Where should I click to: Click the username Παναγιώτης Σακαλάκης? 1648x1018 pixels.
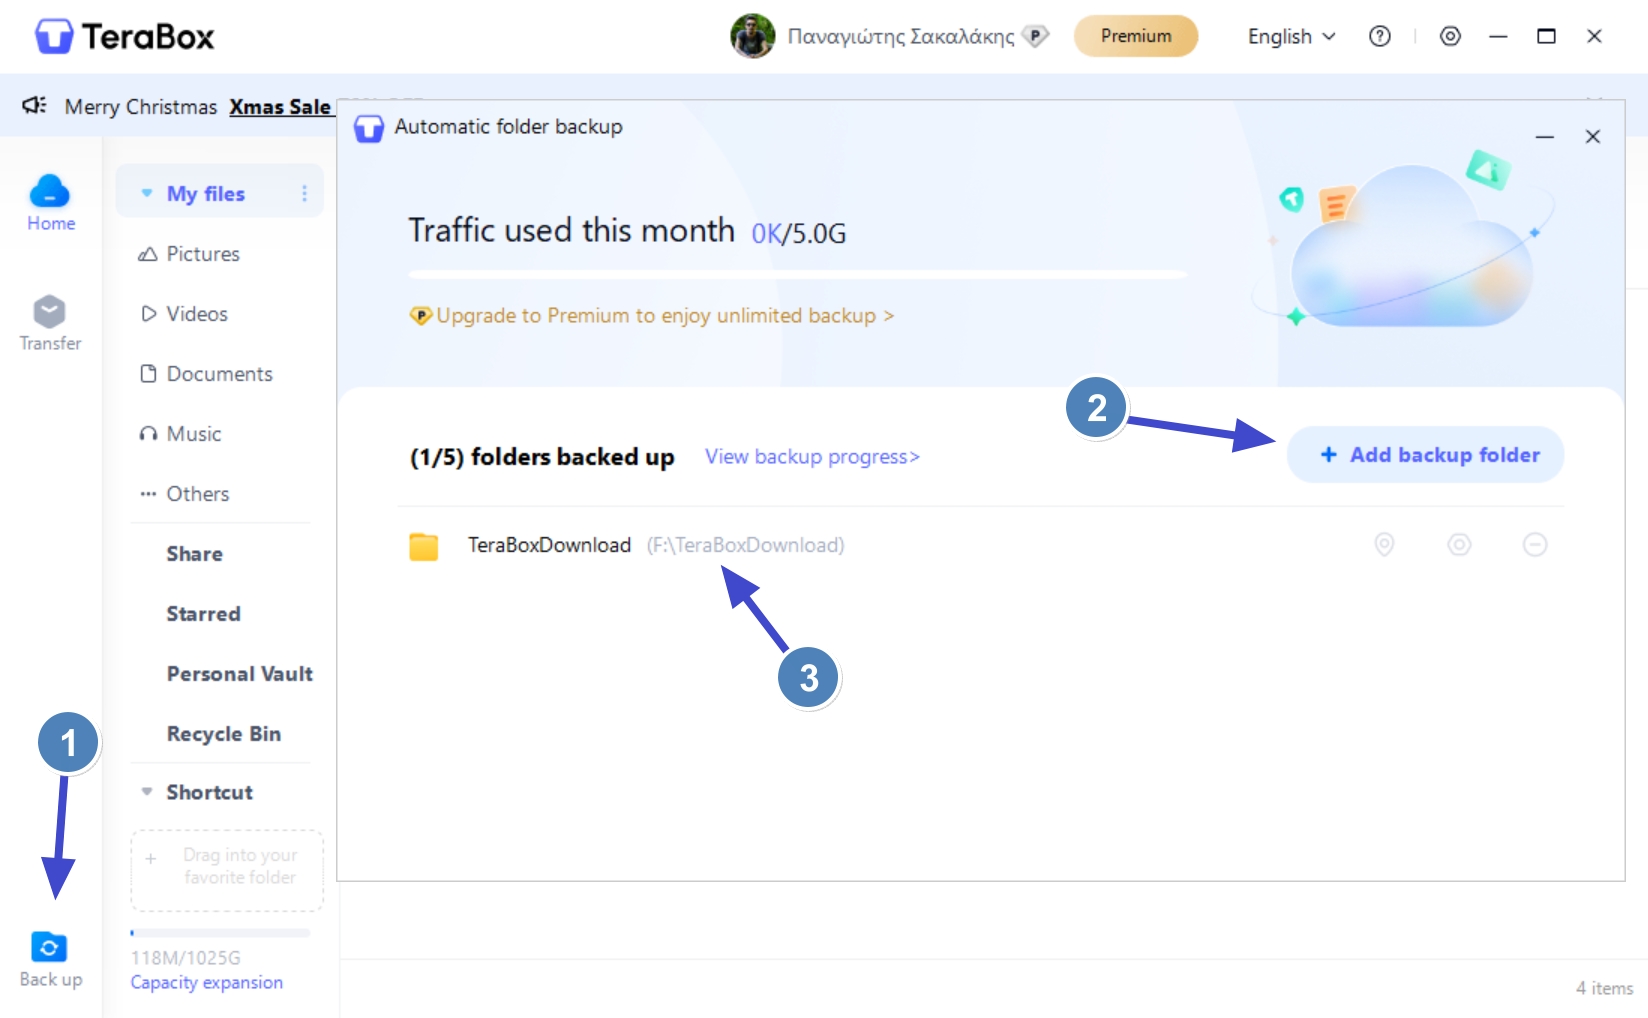(901, 37)
